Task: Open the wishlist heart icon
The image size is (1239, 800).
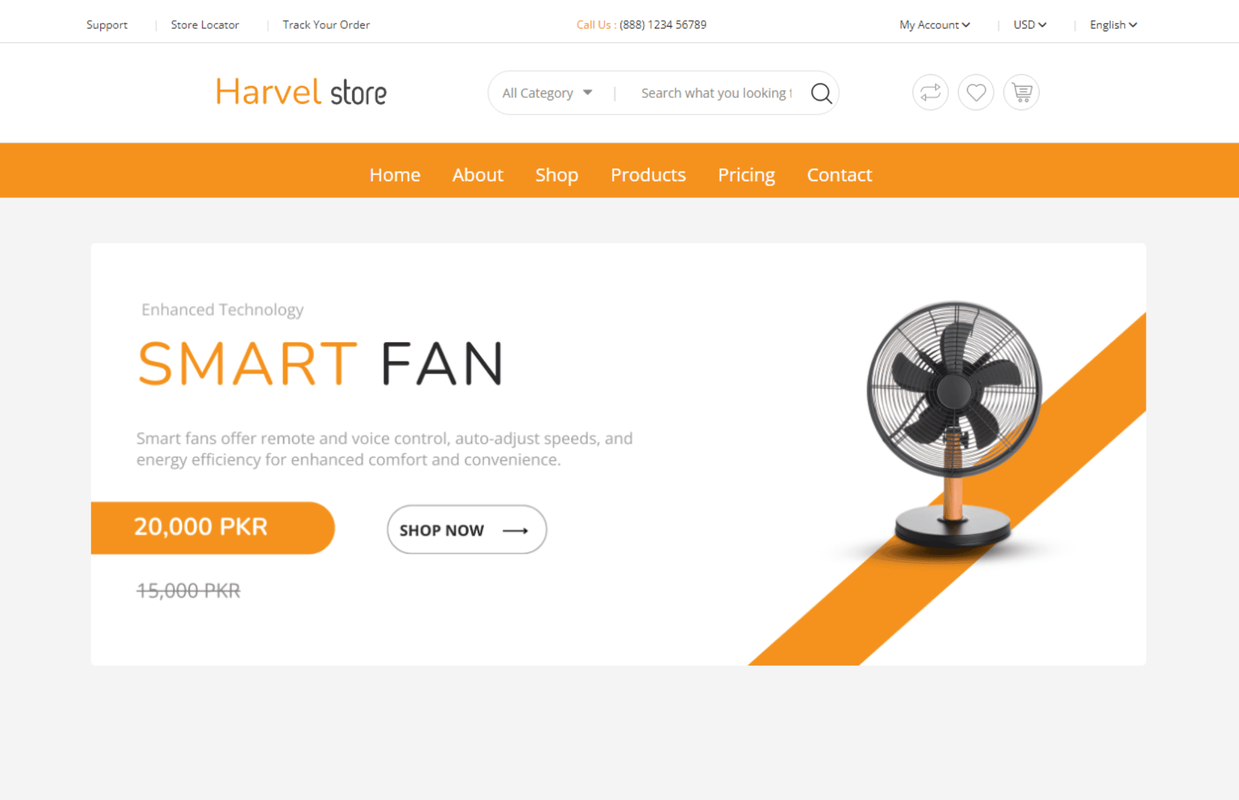Action: click(976, 93)
